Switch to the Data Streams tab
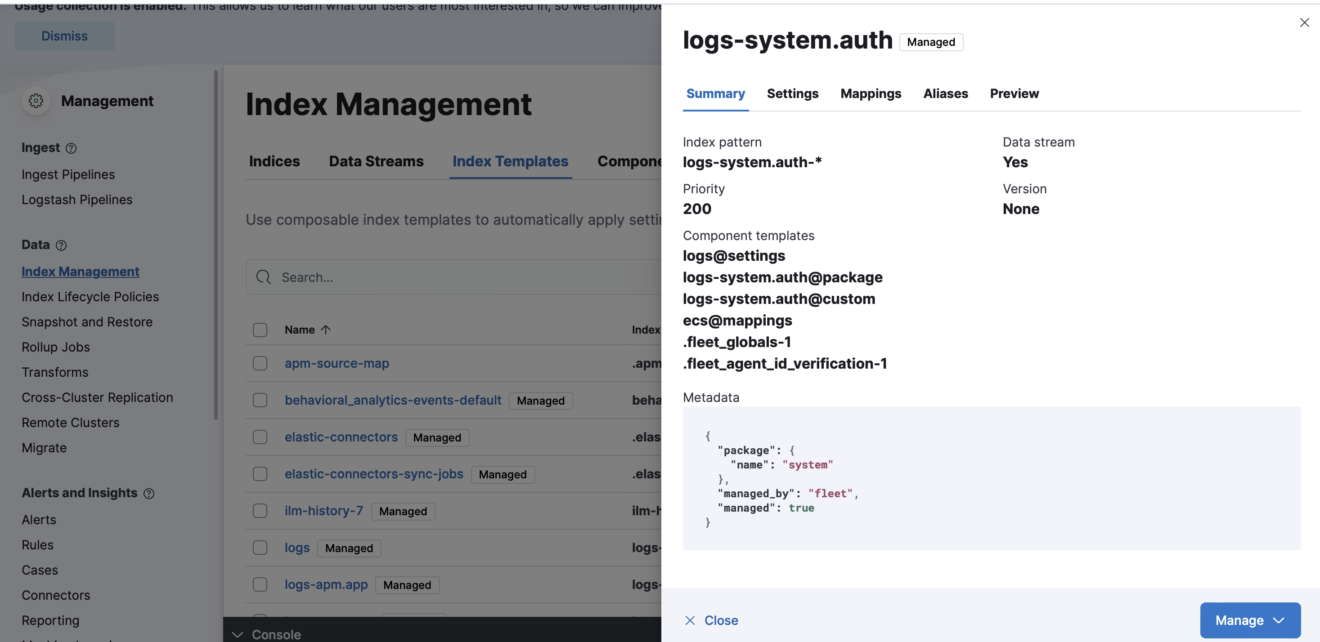 click(x=376, y=161)
